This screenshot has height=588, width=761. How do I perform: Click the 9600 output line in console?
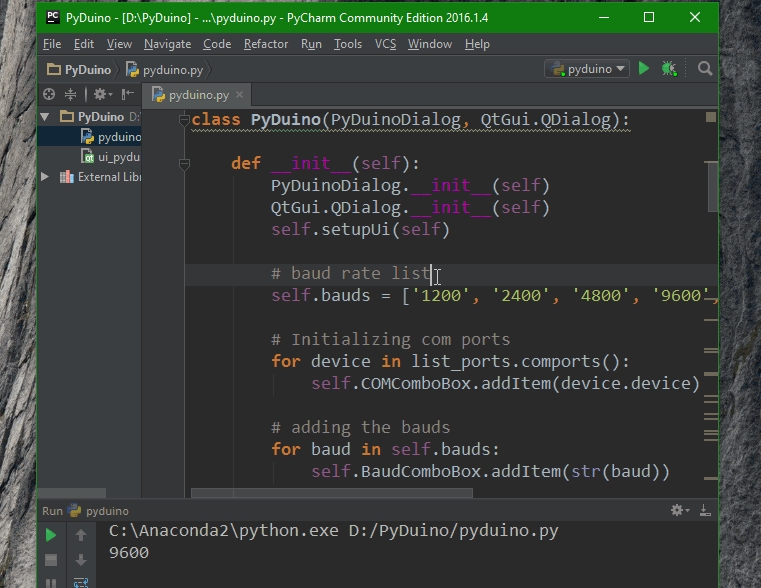click(x=129, y=553)
